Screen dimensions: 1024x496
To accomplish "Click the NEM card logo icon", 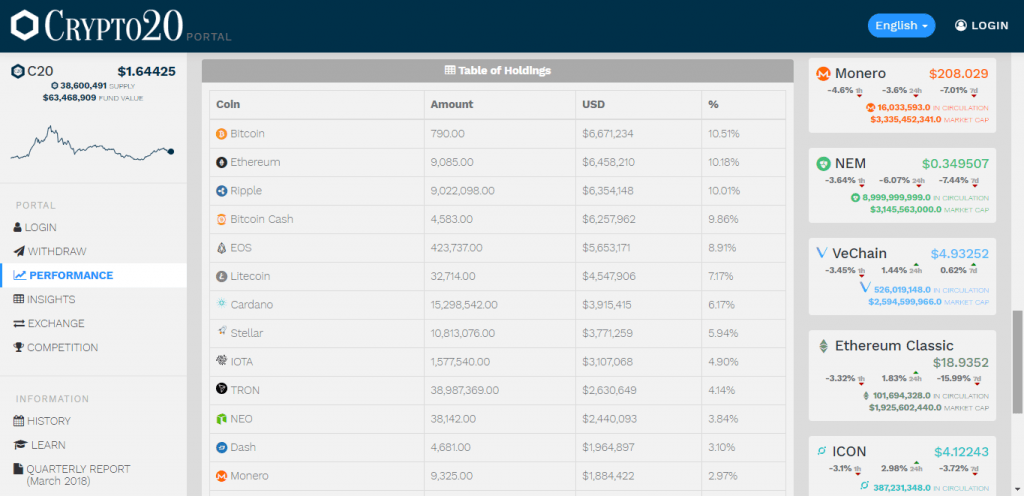I will pyautogui.click(x=823, y=164).
